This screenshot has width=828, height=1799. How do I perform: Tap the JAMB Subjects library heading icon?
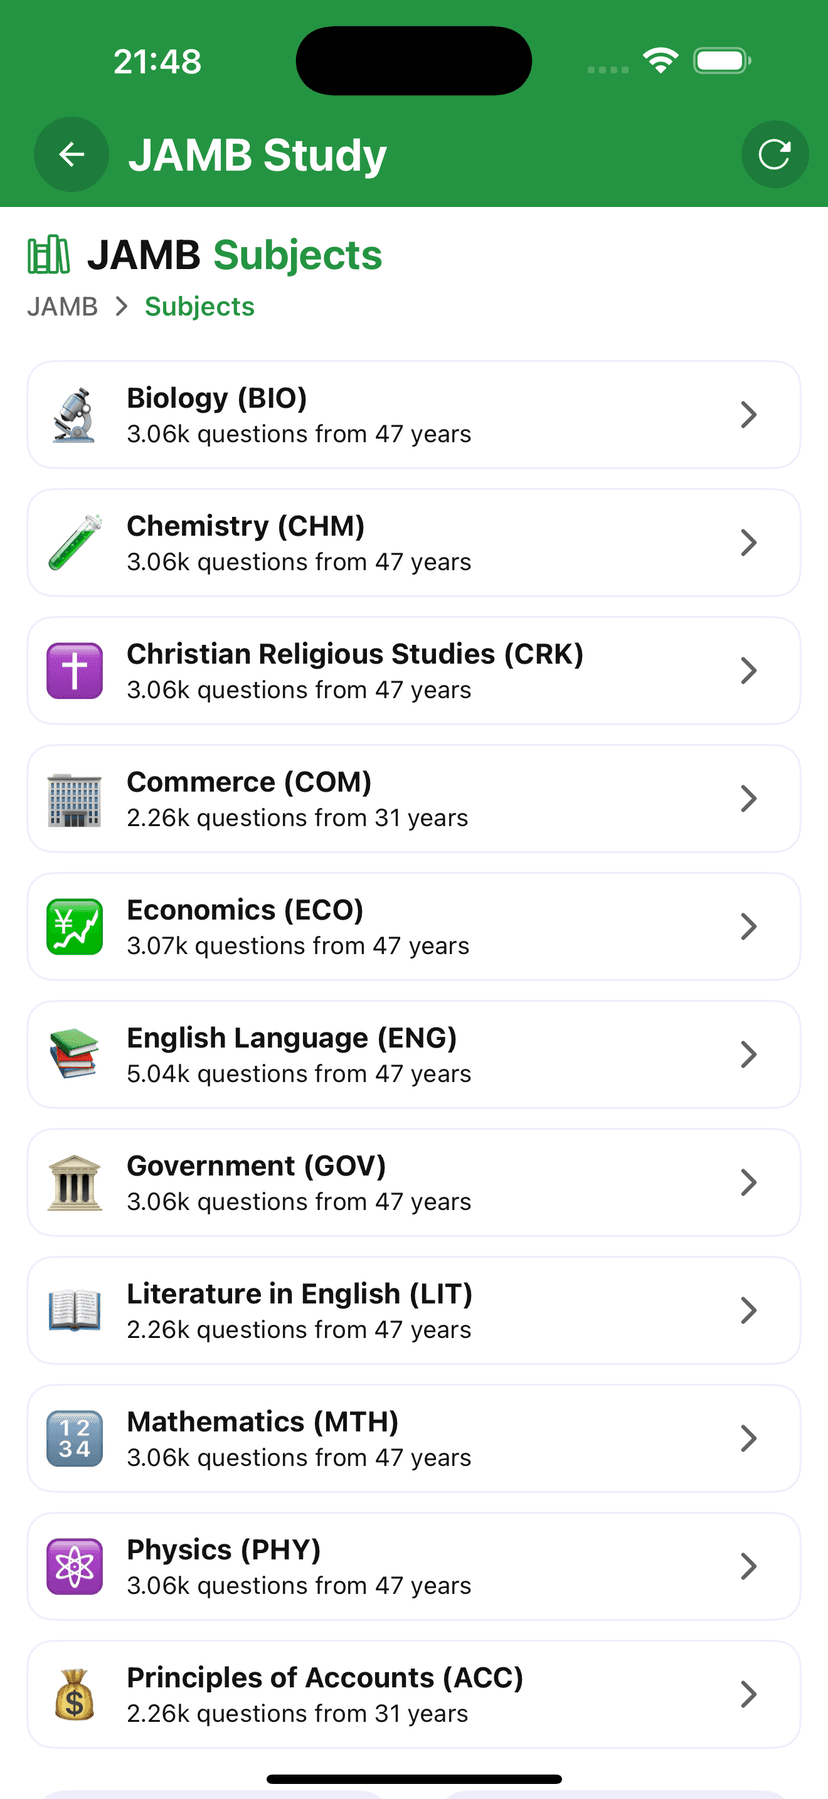[x=49, y=255]
